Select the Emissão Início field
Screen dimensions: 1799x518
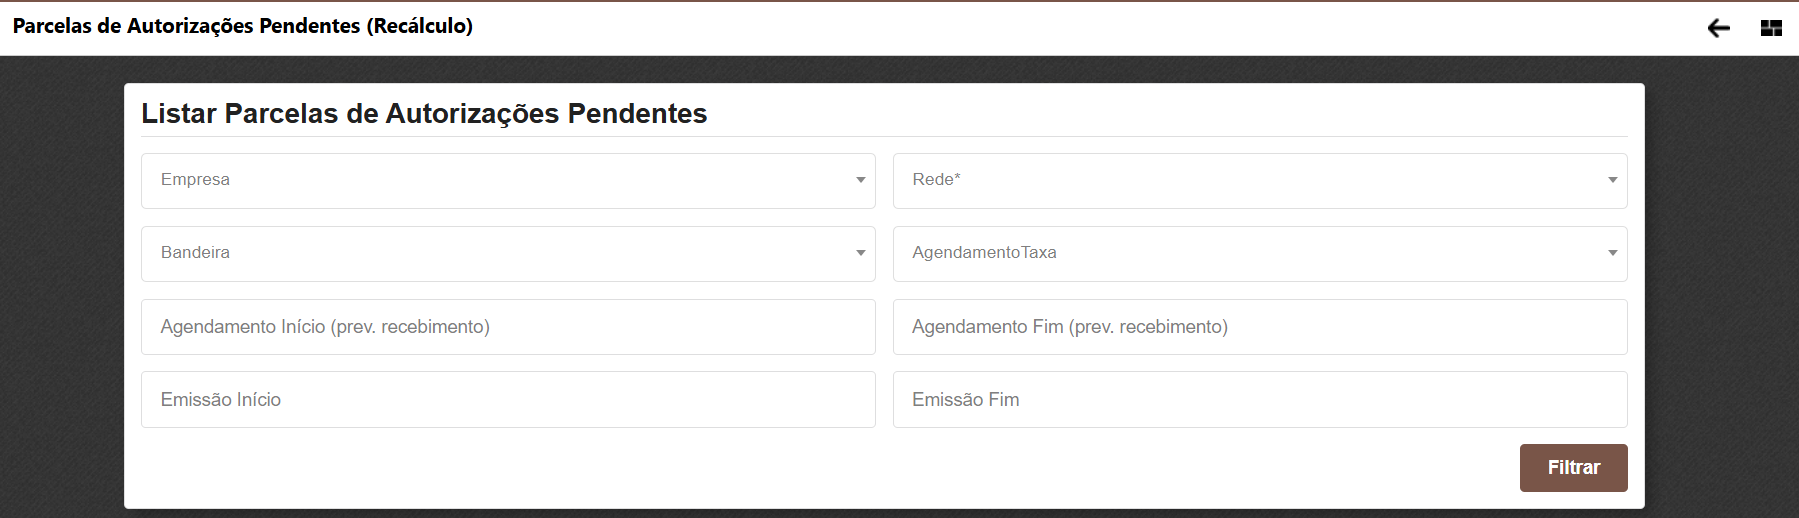coord(508,400)
